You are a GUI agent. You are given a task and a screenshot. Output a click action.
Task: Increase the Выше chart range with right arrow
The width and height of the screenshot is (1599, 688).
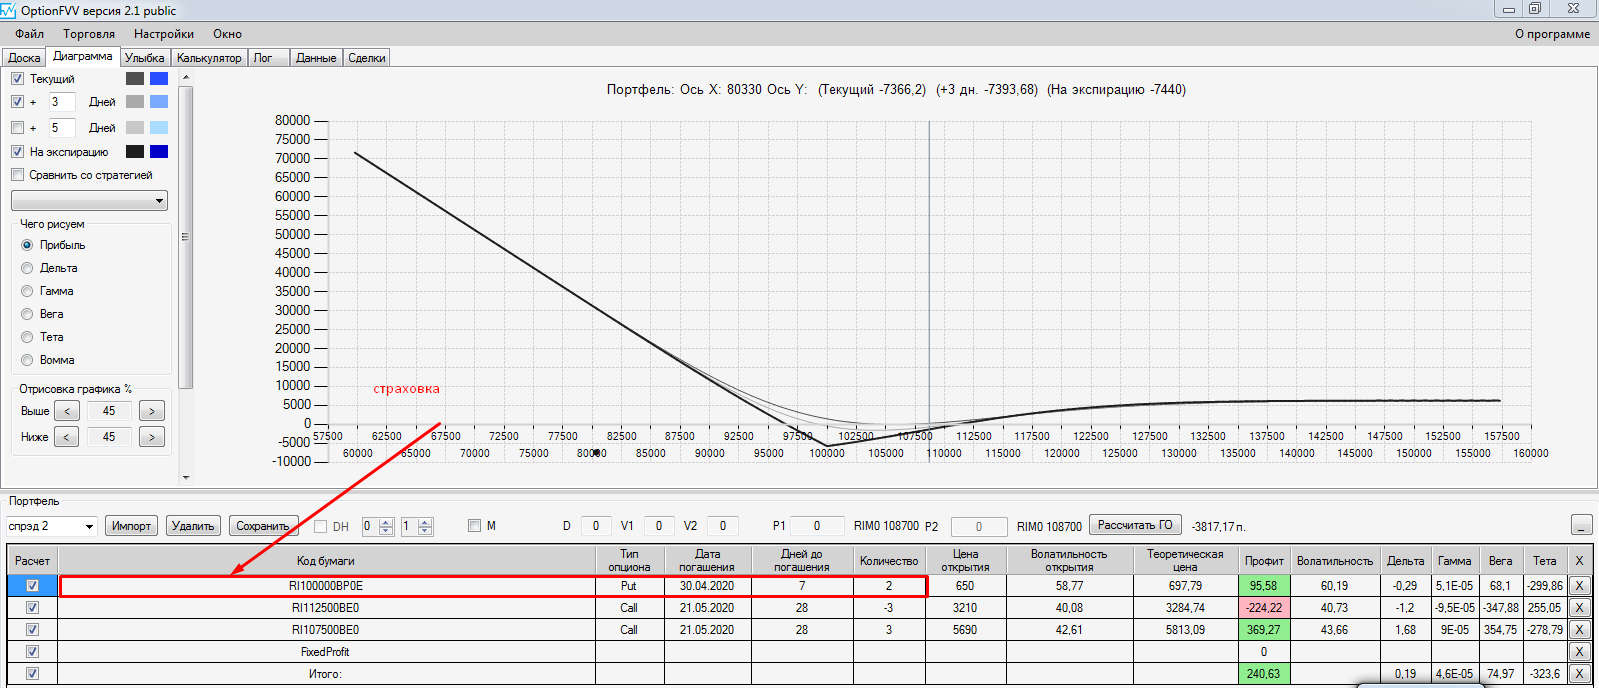tap(152, 411)
